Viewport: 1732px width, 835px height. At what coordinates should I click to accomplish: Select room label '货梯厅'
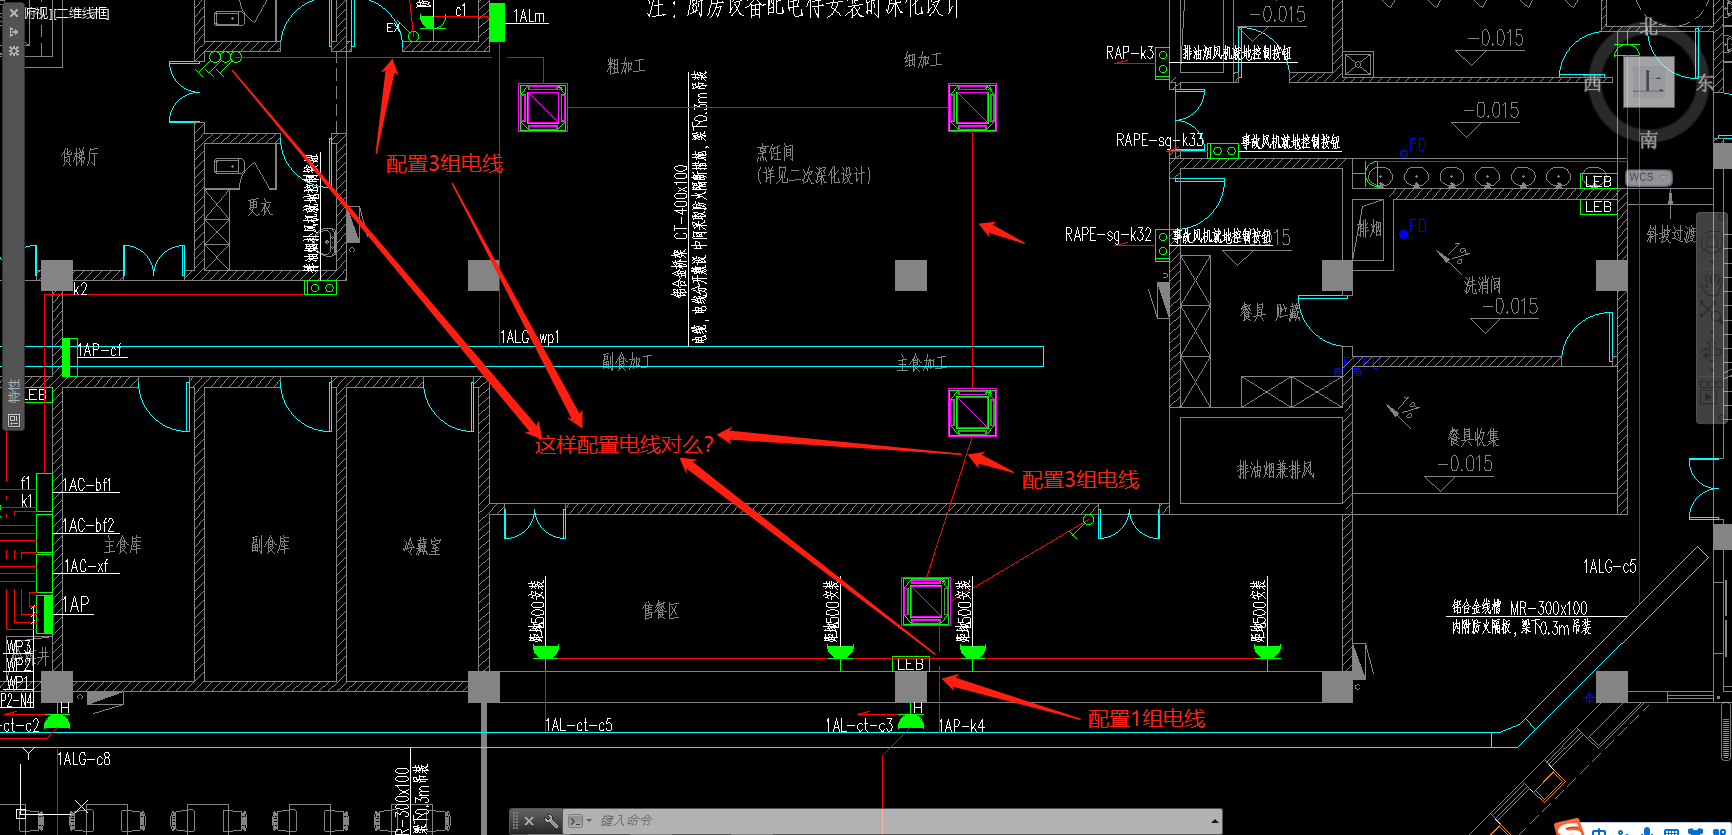tap(79, 157)
